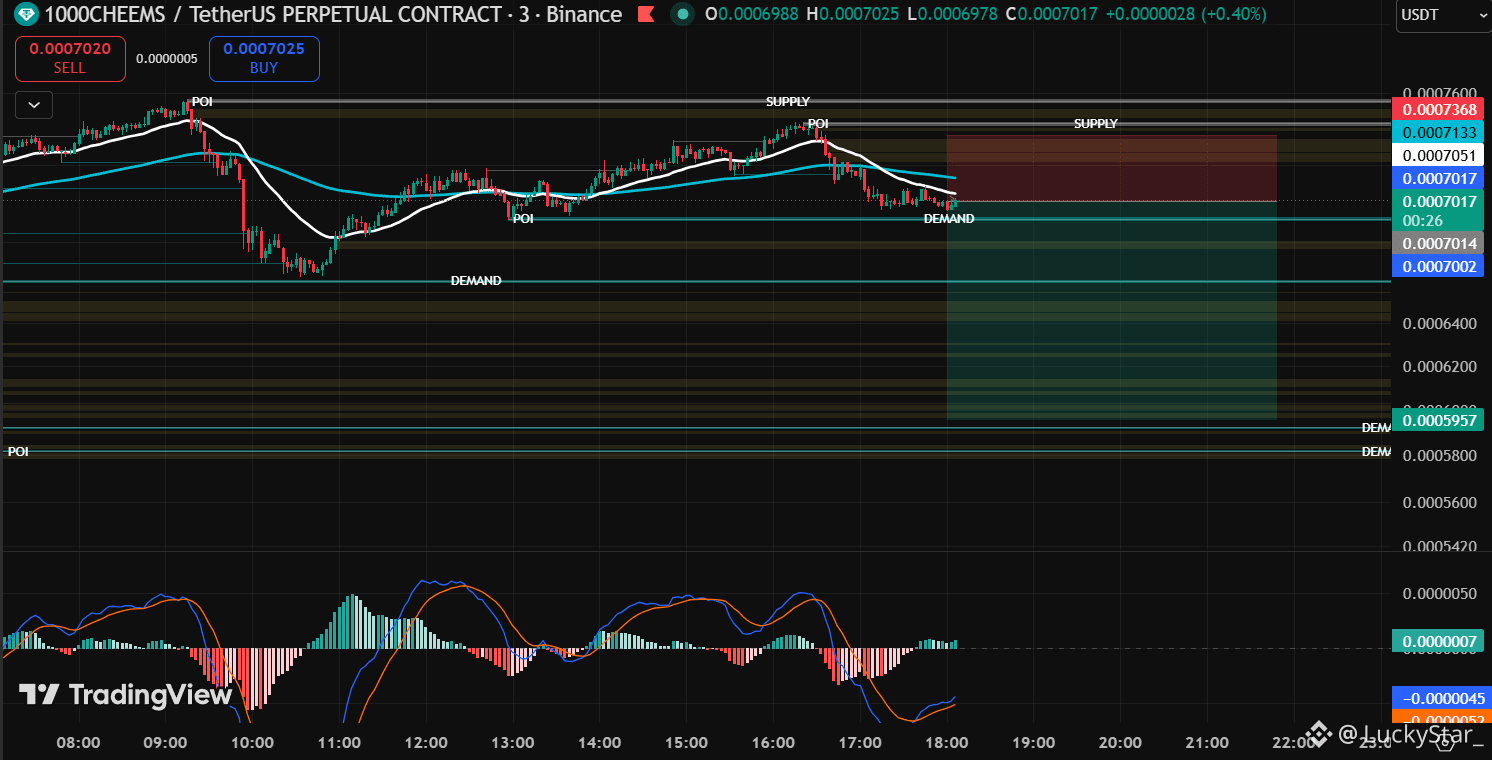Click the spread value 0.0000005
The image size is (1492, 760).
[x=167, y=58]
